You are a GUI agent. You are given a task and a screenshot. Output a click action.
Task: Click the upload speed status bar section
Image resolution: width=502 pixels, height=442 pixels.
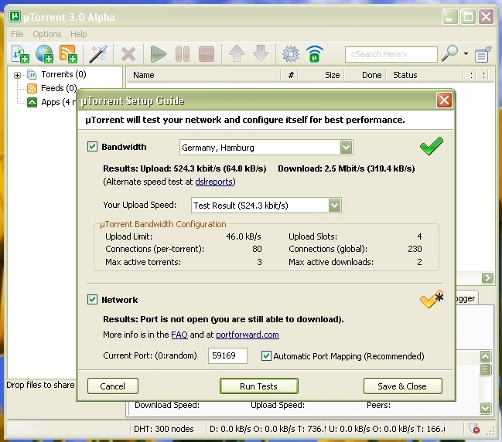pos(387,429)
